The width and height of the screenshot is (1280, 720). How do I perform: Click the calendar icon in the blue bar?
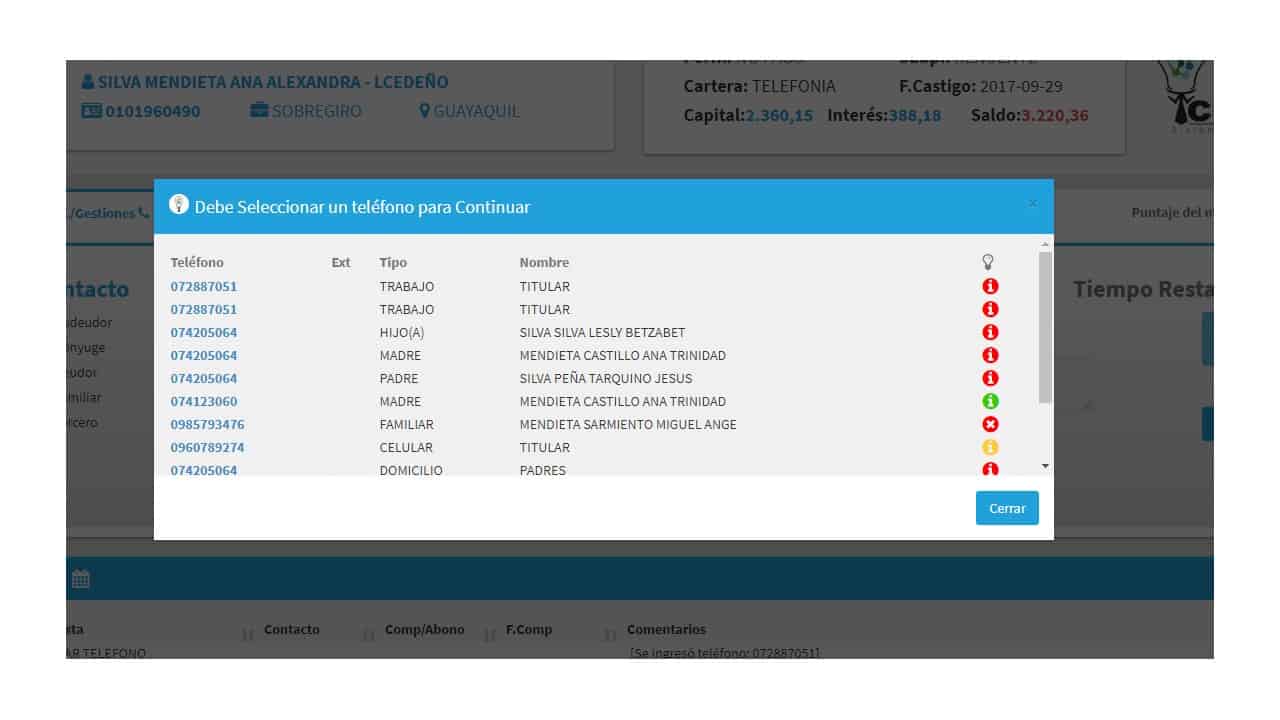click(x=81, y=578)
